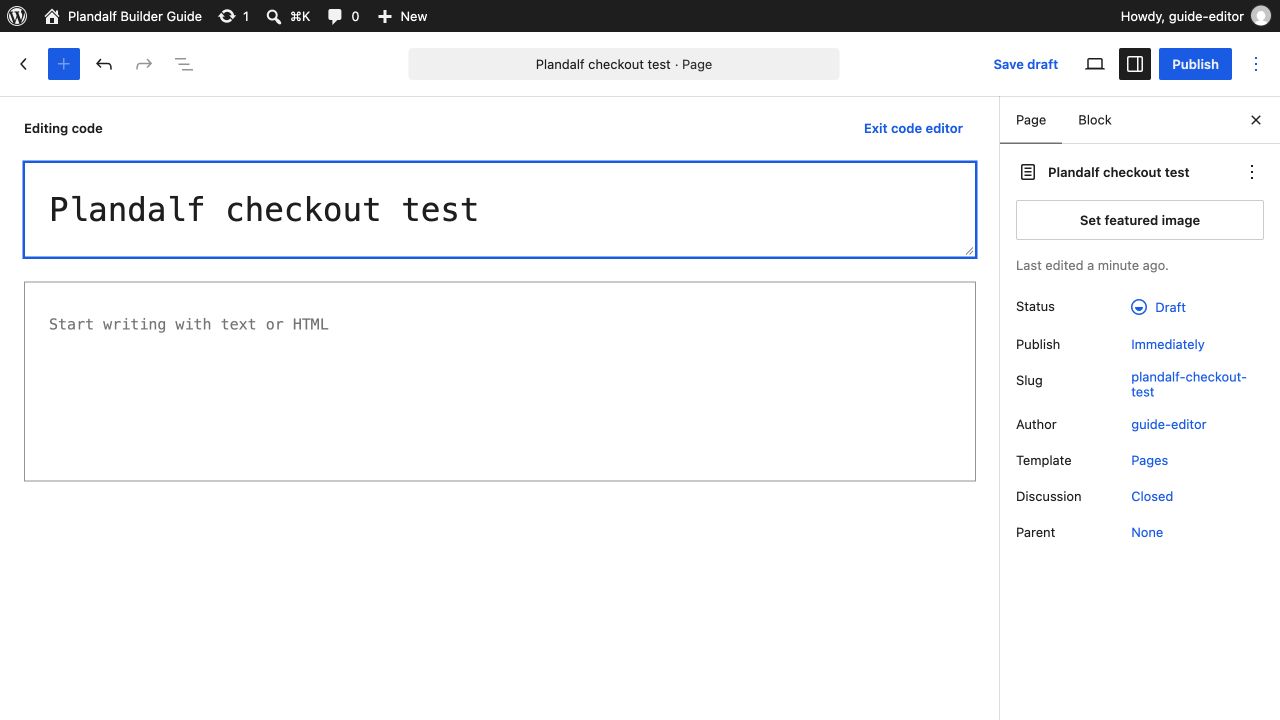Open the editor Options three-dot menu
This screenshot has width=1280, height=720.
click(1256, 64)
